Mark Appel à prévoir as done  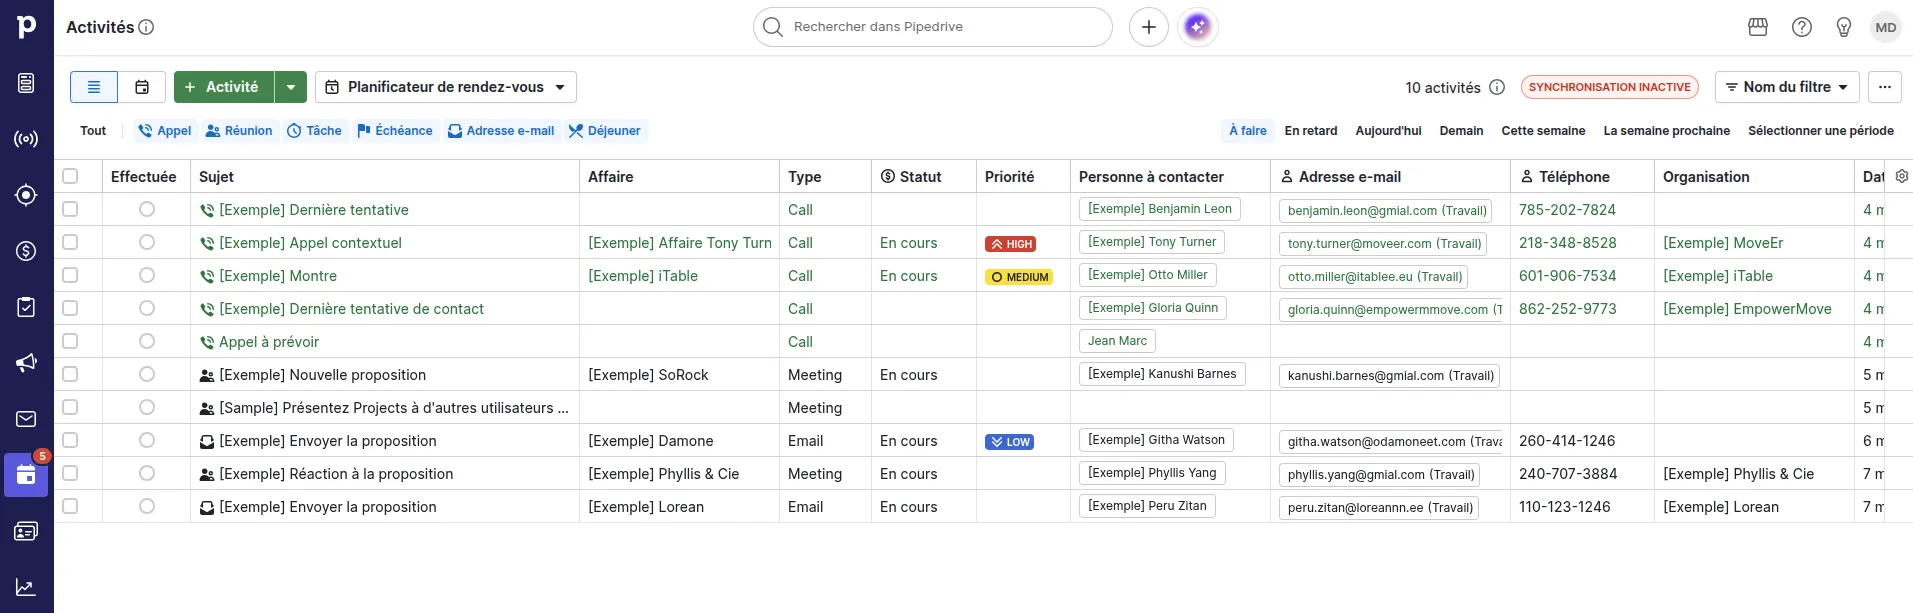click(x=147, y=341)
